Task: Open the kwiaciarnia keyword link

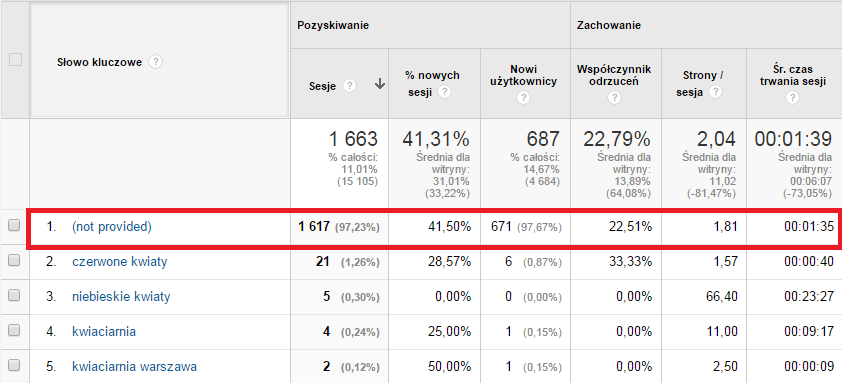Action: coord(104,331)
